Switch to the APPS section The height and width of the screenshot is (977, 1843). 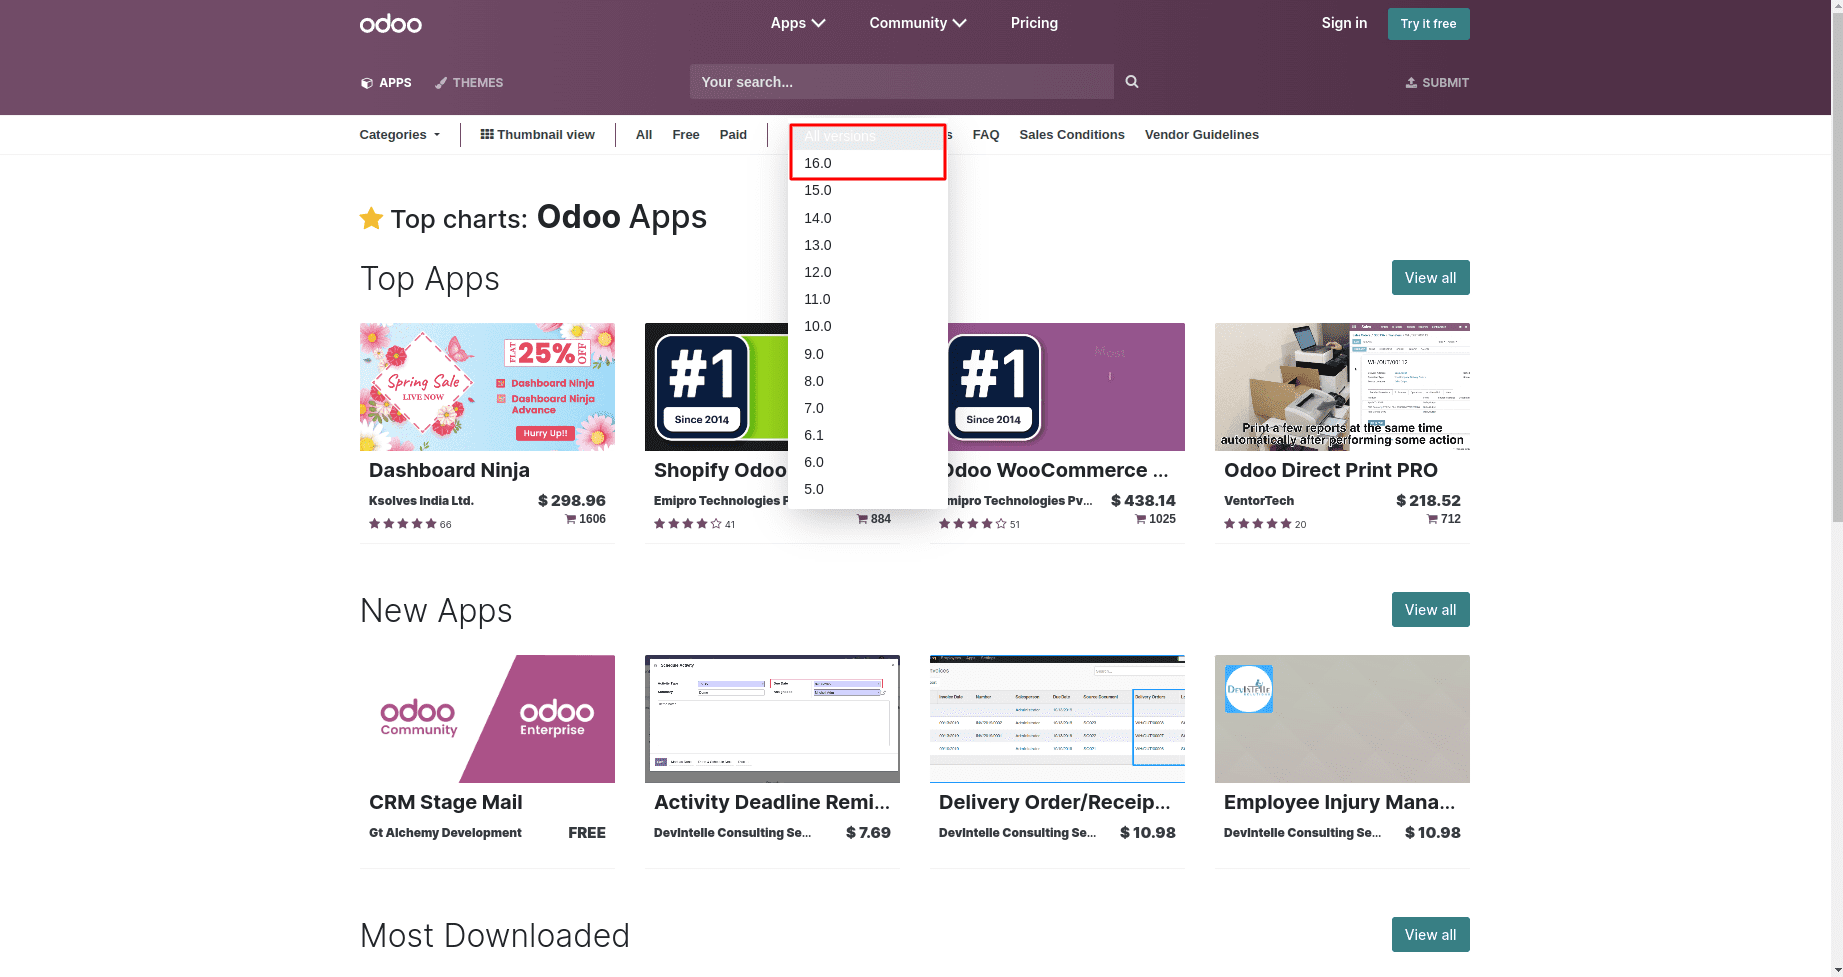pos(386,83)
